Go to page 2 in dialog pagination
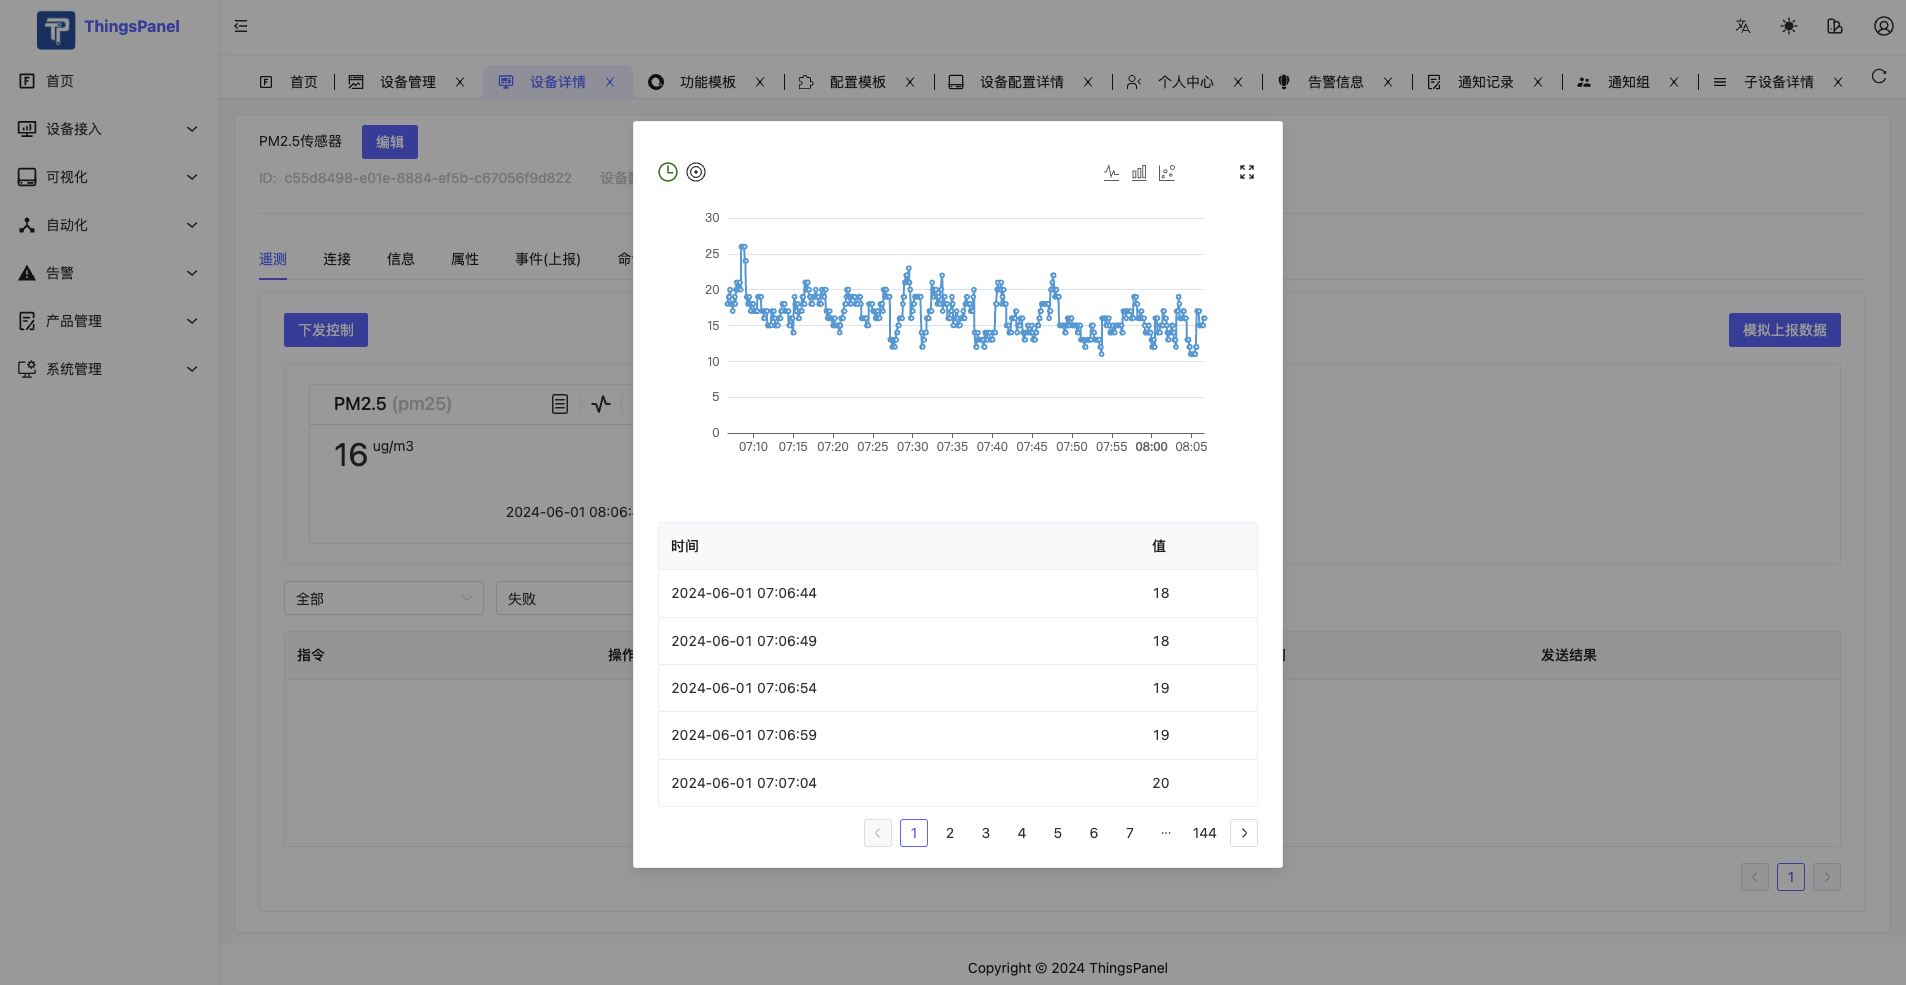This screenshot has height=985, width=1906. [950, 833]
